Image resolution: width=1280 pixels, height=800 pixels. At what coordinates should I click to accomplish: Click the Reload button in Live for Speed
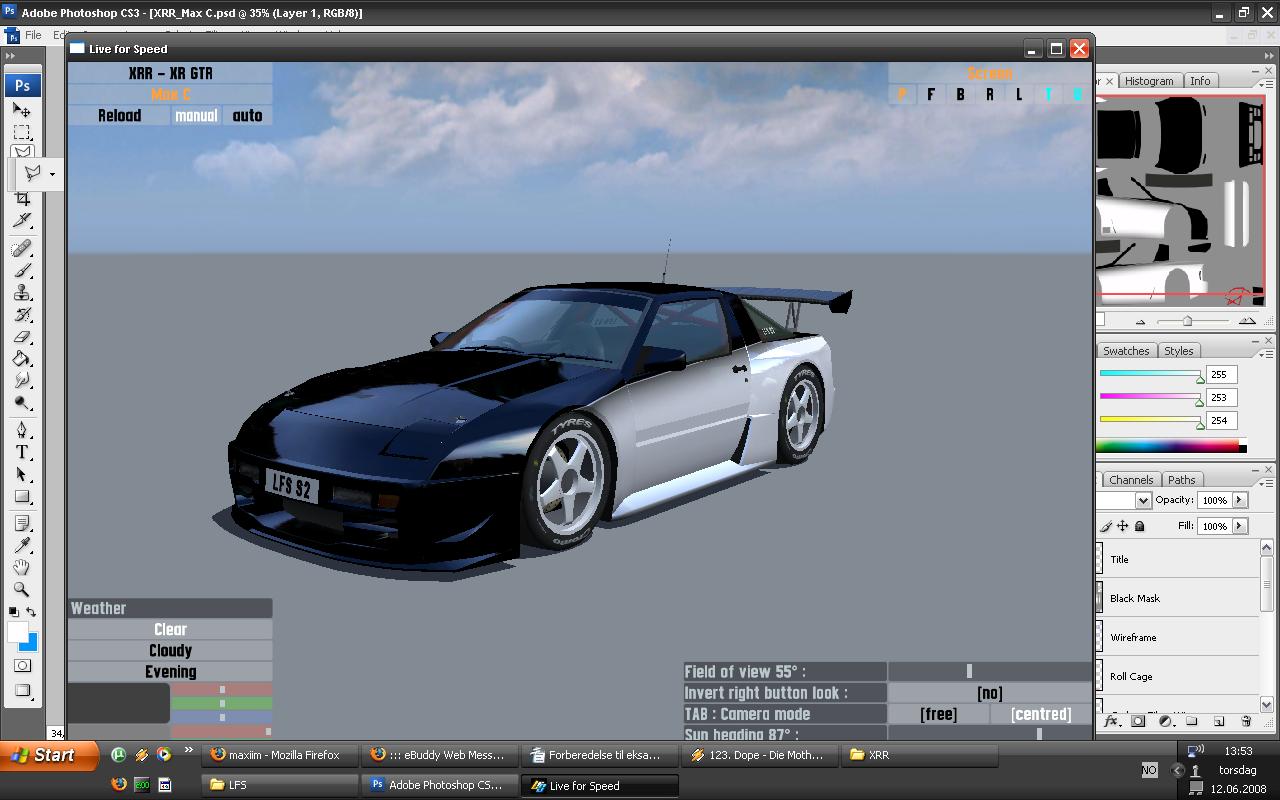coord(119,116)
